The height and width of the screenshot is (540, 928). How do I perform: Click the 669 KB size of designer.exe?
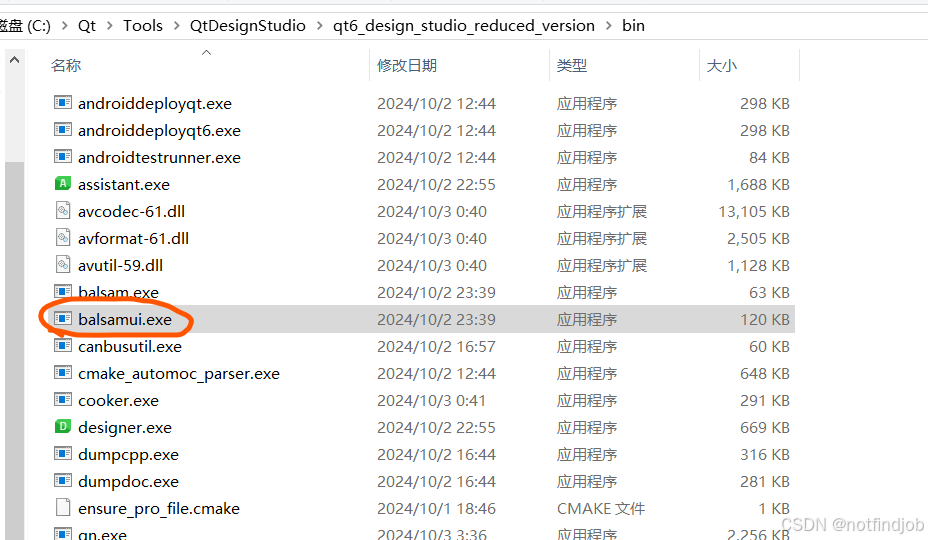pos(765,428)
